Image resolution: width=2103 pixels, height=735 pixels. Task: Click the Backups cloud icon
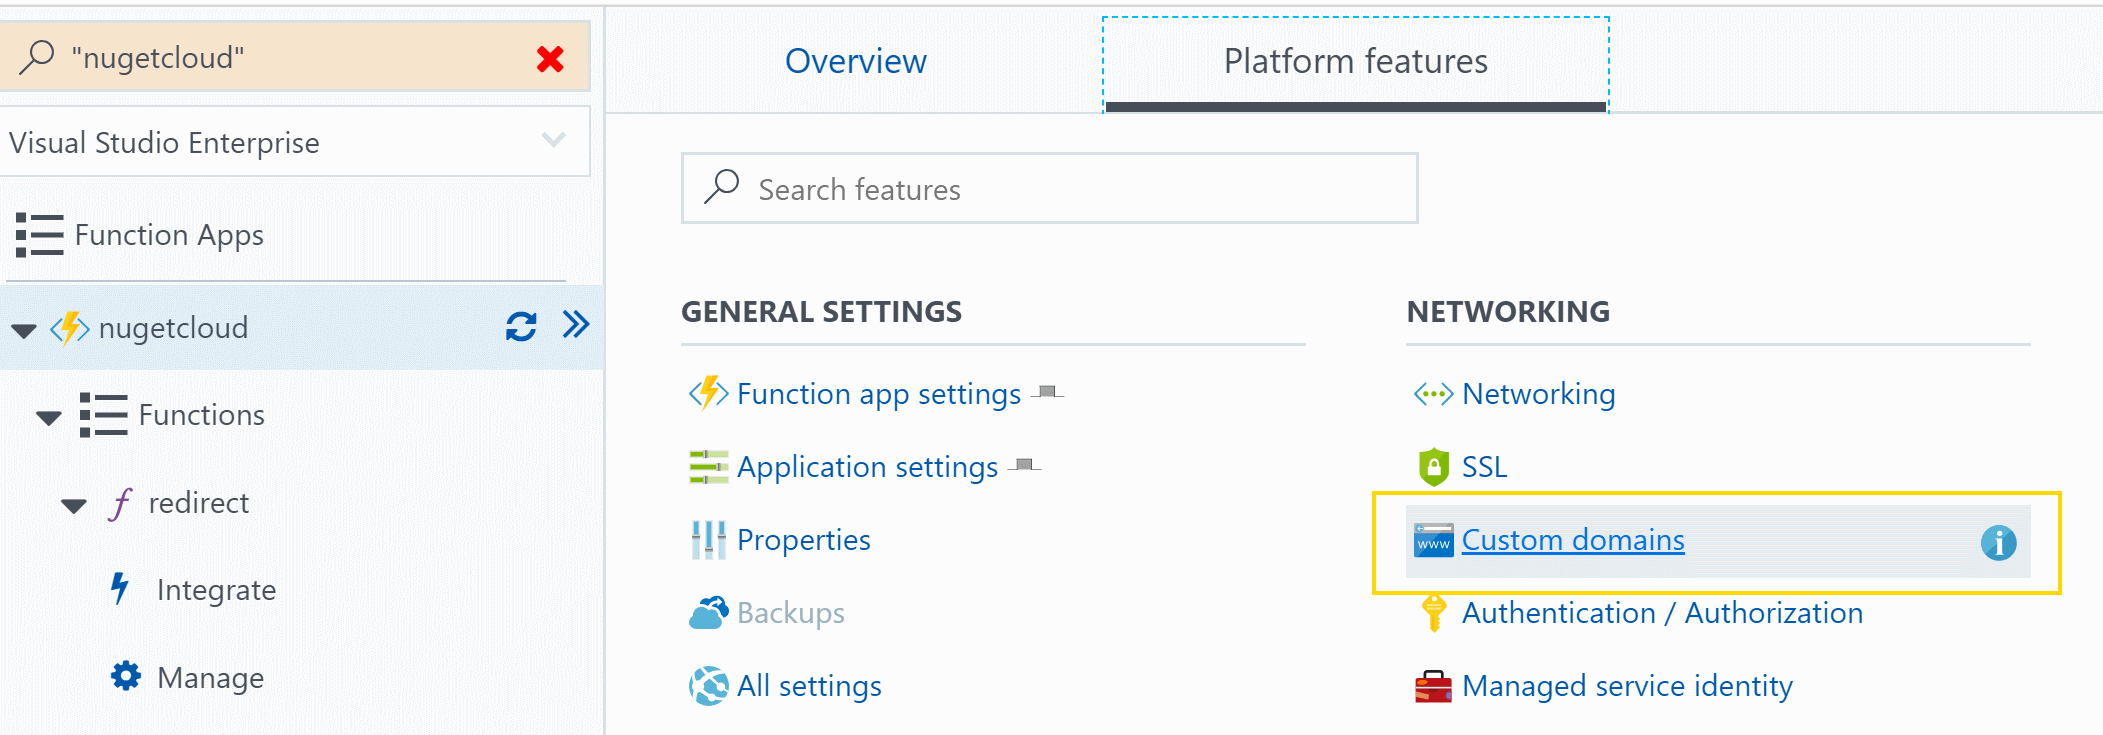(x=708, y=613)
